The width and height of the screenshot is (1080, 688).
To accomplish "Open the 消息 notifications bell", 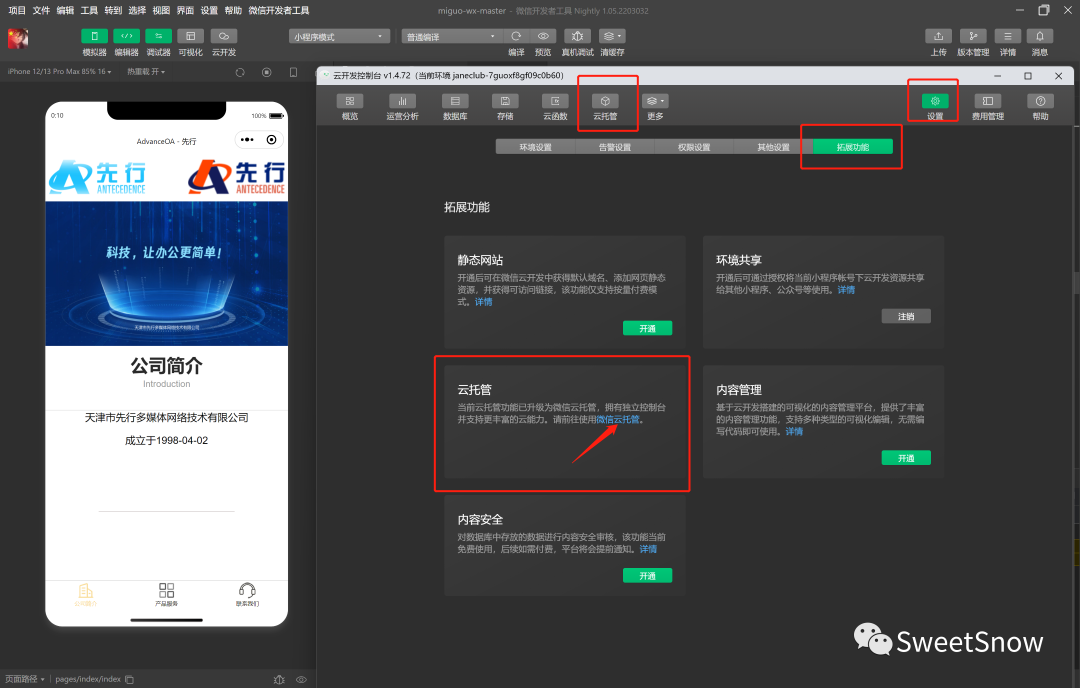I will 1040,37.
